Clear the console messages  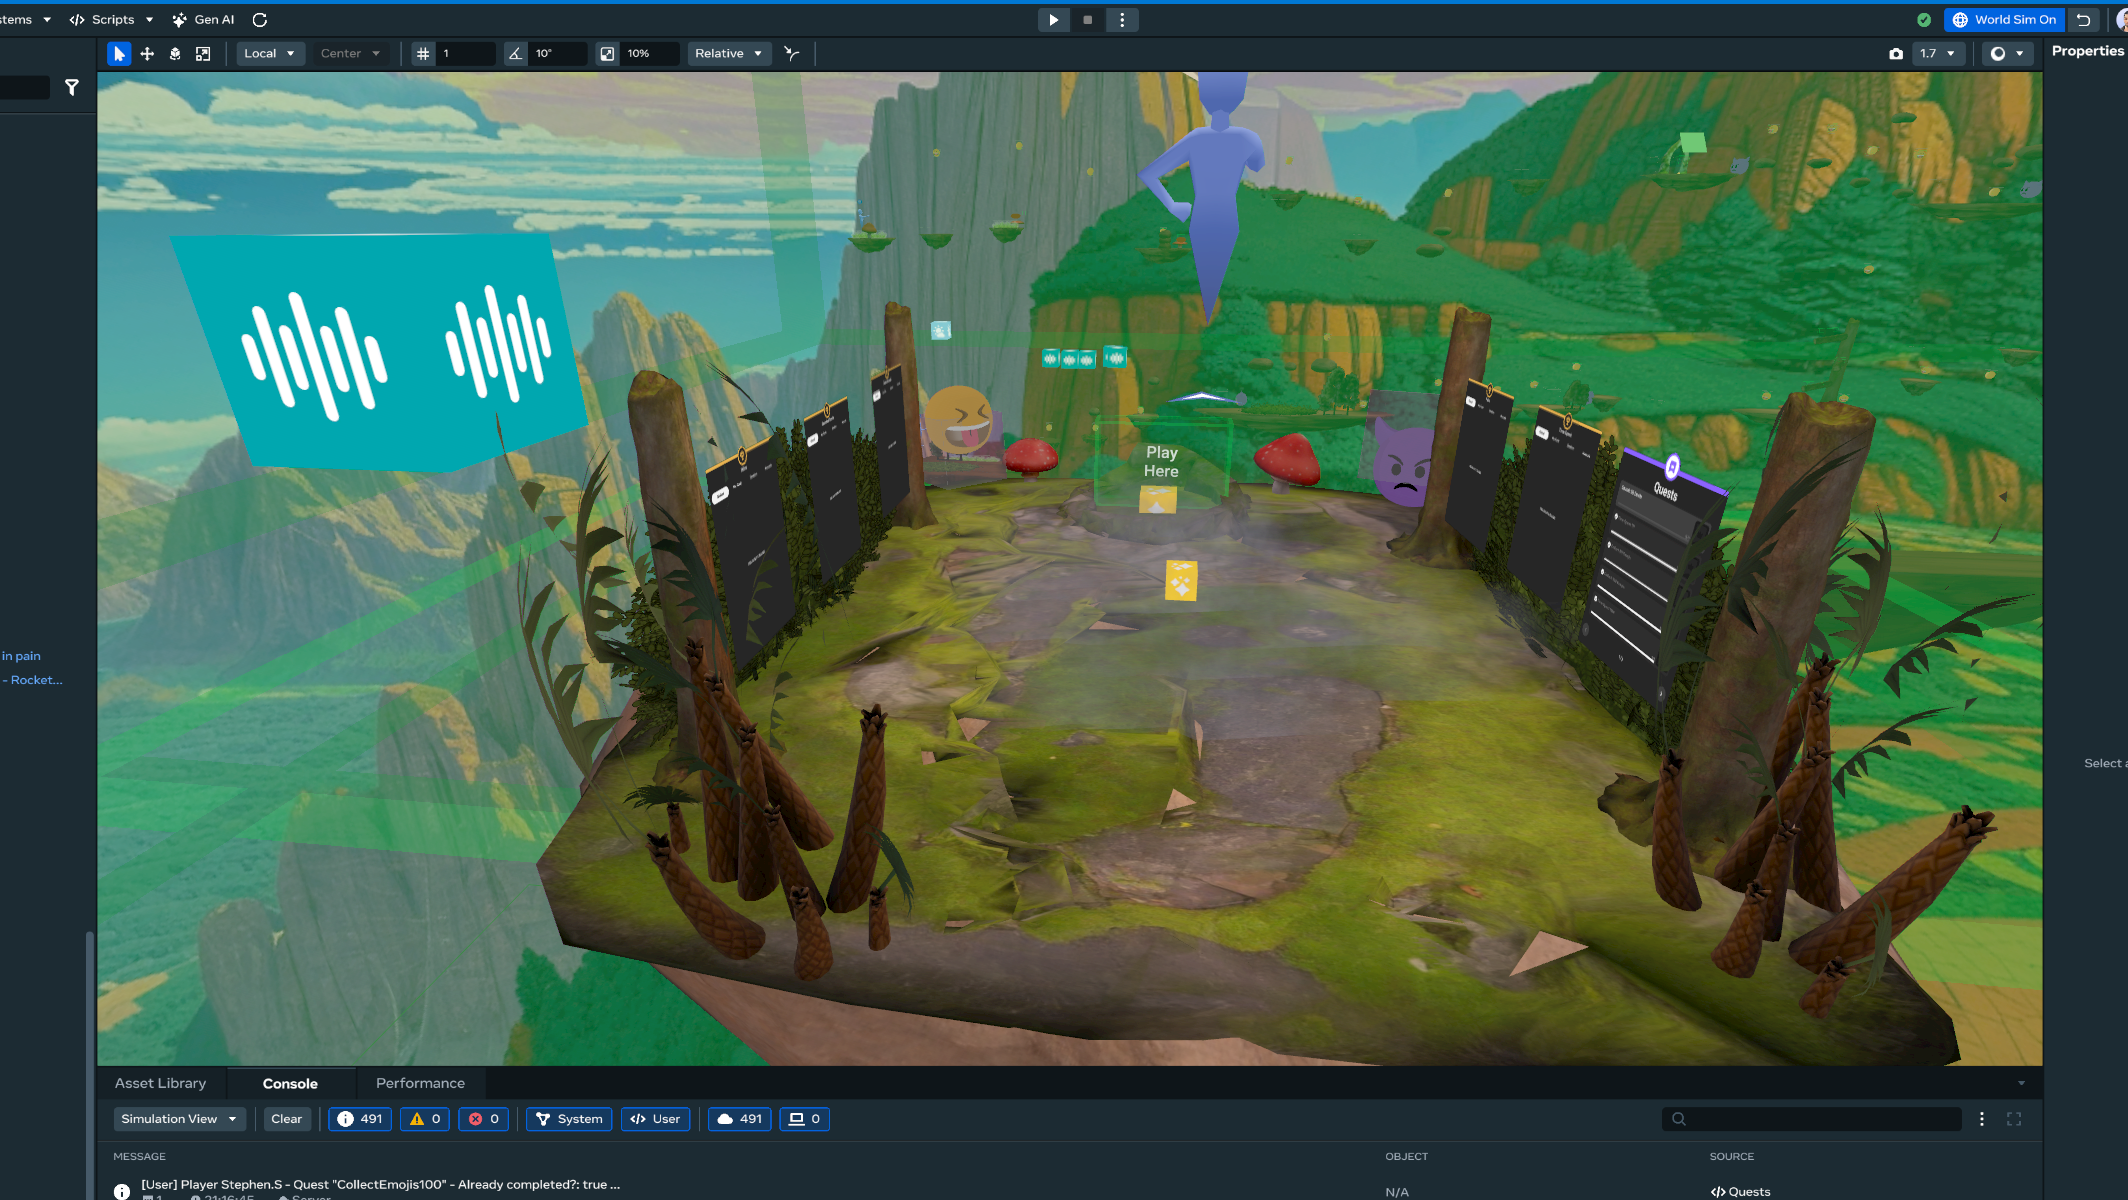point(286,1119)
